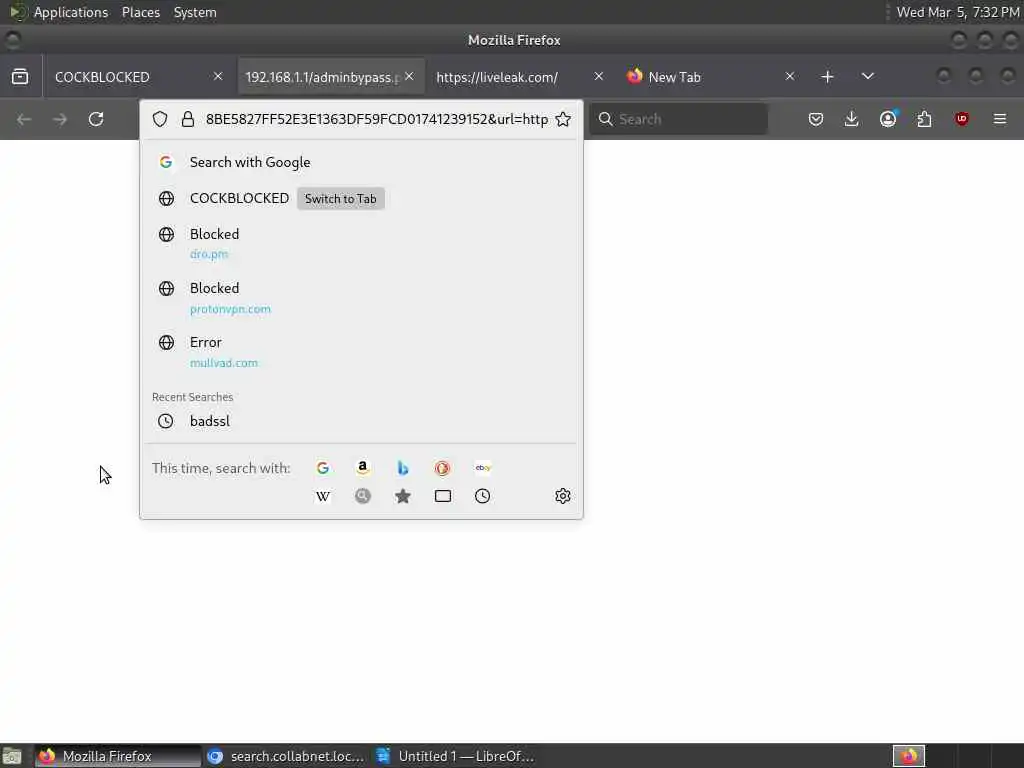The width and height of the screenshot is (1024, 768).
Task: Search history using the clock one-off icon
Action: click(483, 496)
